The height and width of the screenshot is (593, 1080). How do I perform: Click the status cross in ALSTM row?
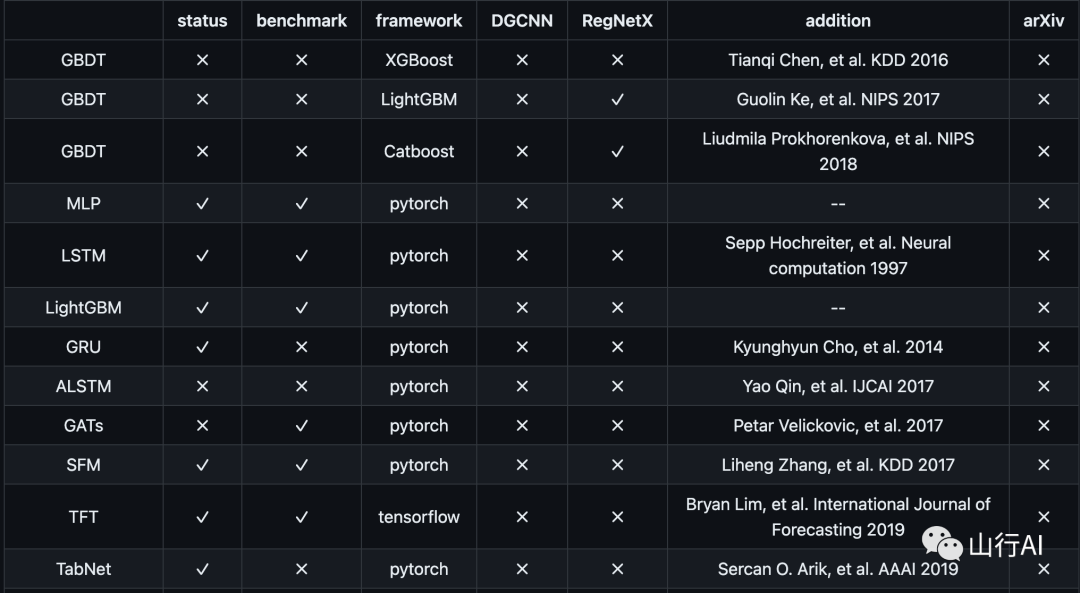point(202,387)
